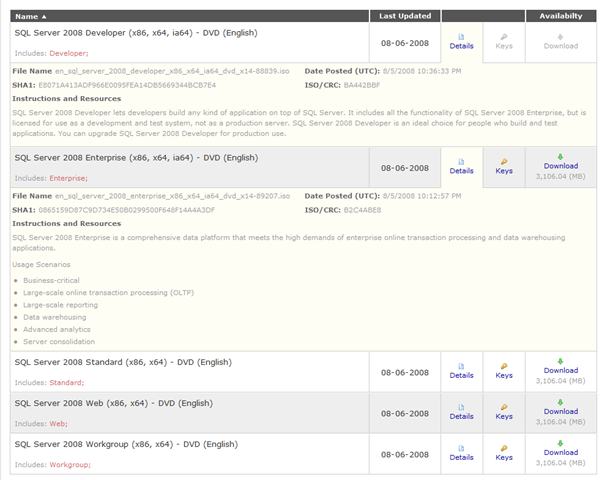Viewport: 602px width, 480px height.
Task: Click the key icon in Workgroup row
Action: 504,448
